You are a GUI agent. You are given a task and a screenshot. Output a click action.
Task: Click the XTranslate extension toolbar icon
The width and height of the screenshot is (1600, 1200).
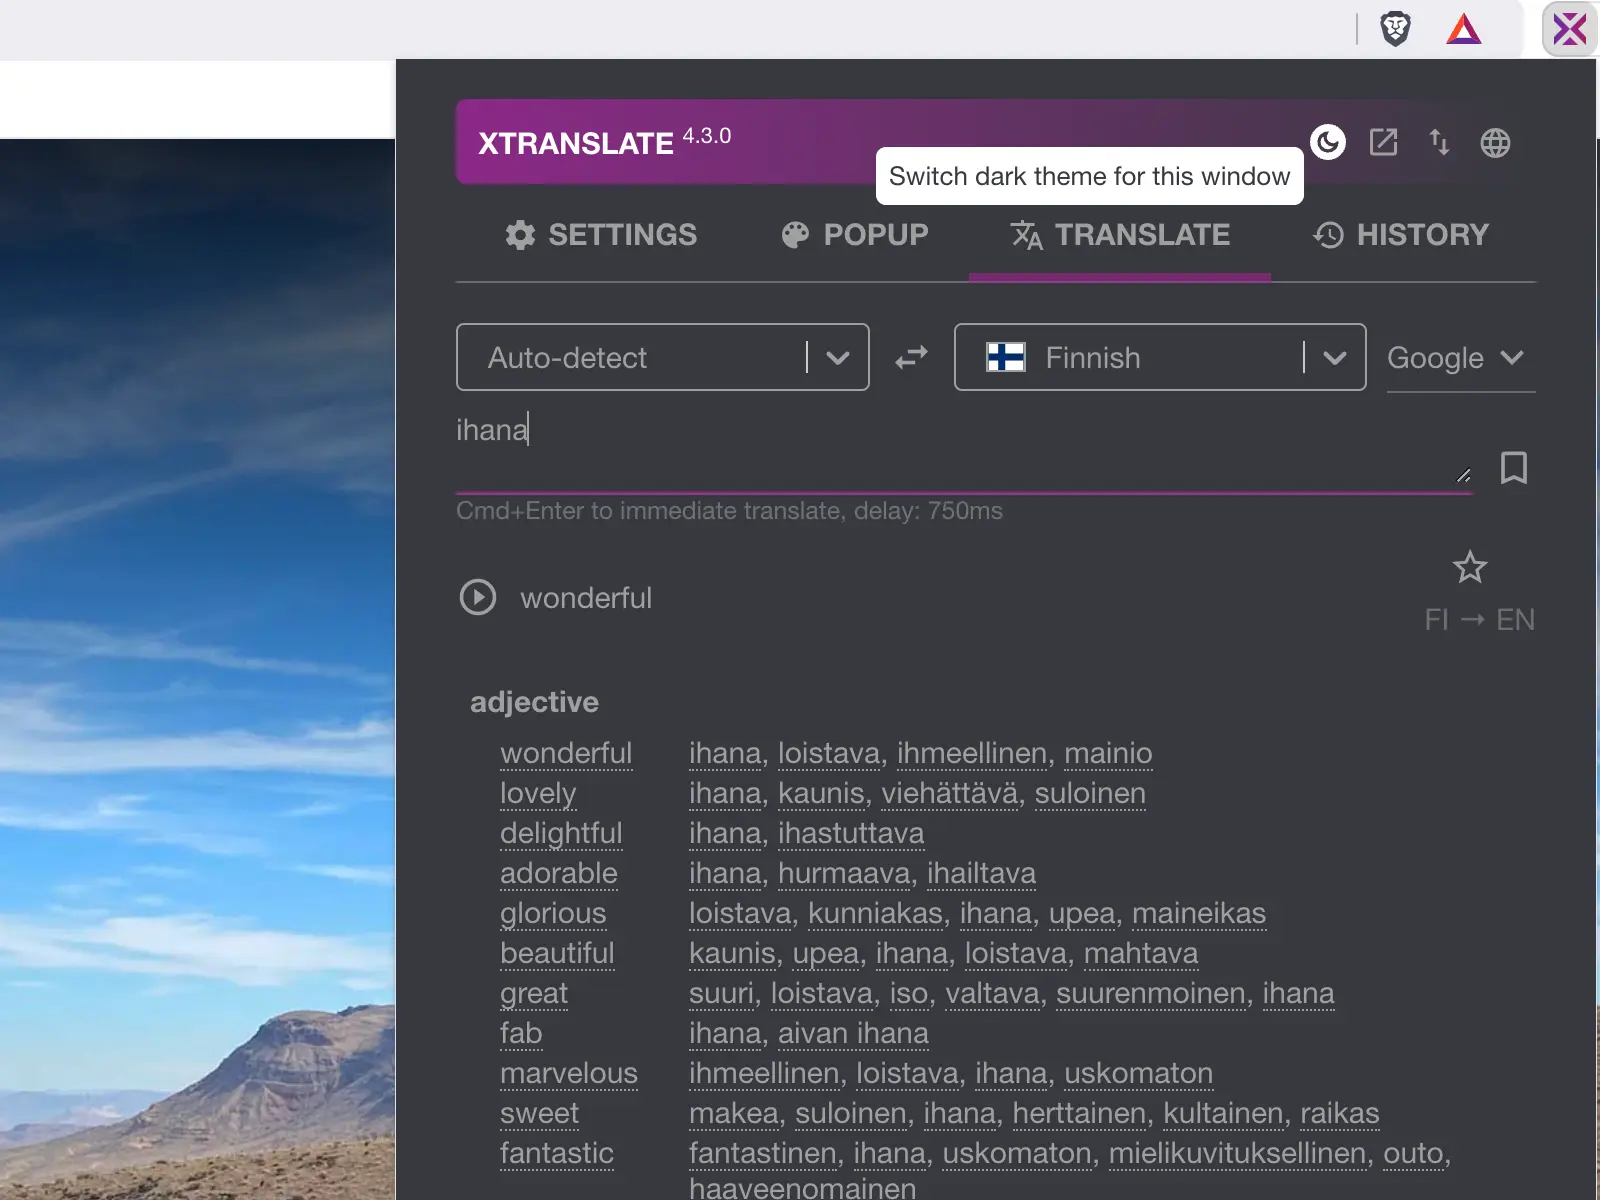pyautogui.click(x=1569, y=28)
